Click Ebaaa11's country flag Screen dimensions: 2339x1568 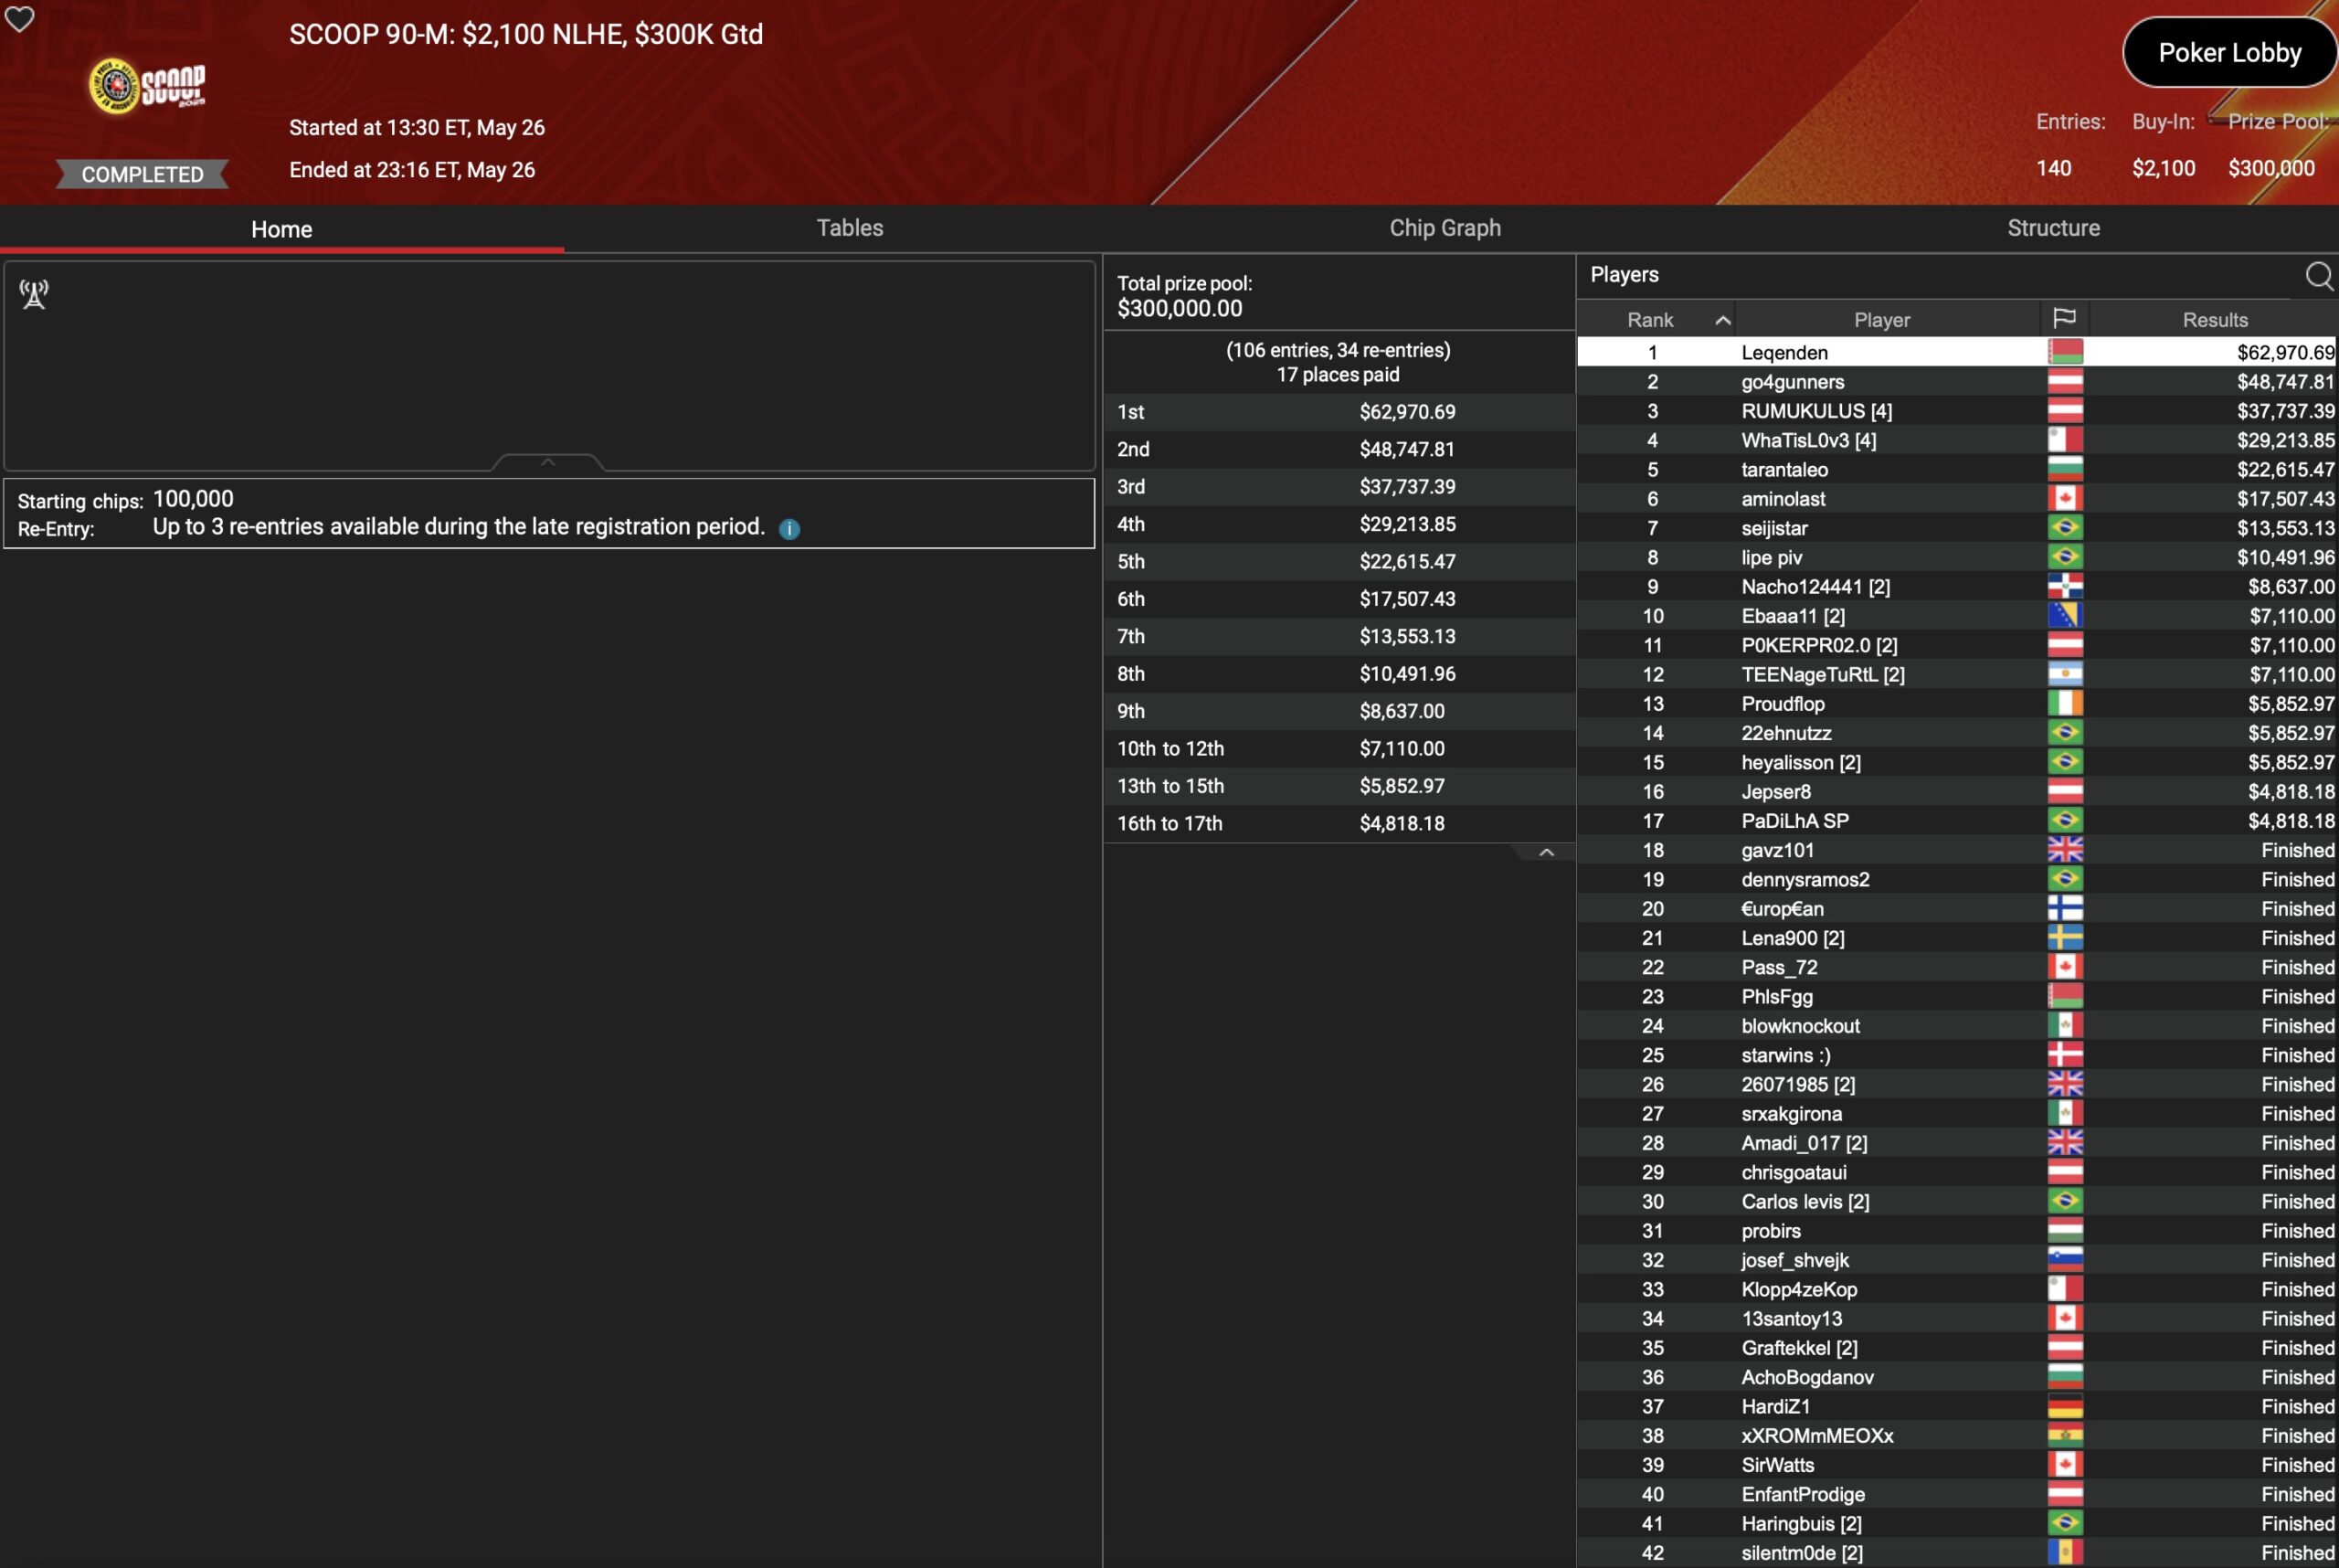tap(2065, 615)
